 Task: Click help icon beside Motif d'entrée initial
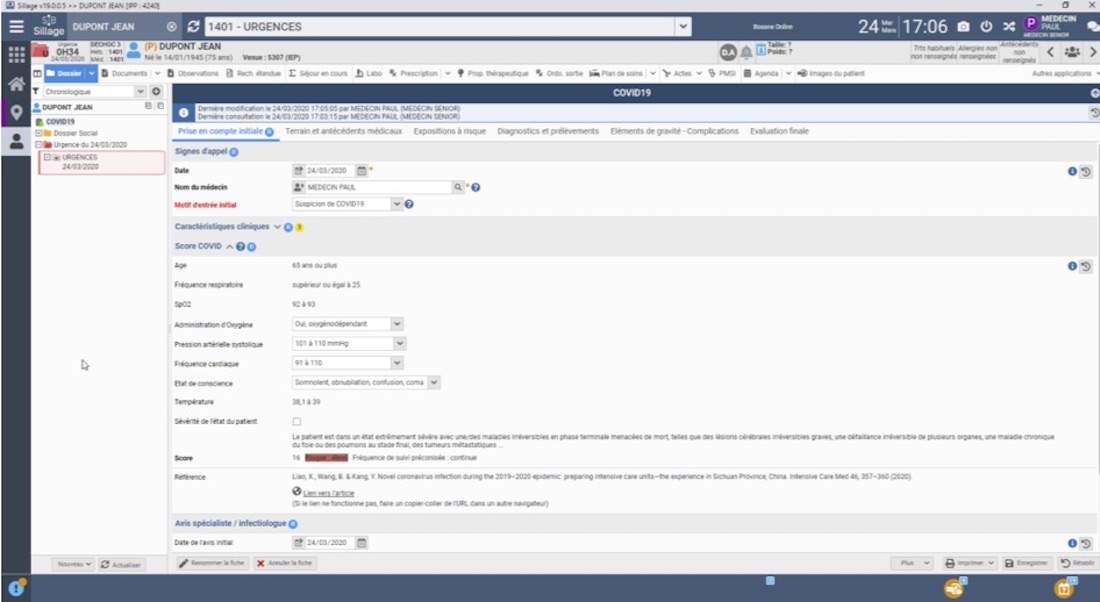tap(409, 204)
